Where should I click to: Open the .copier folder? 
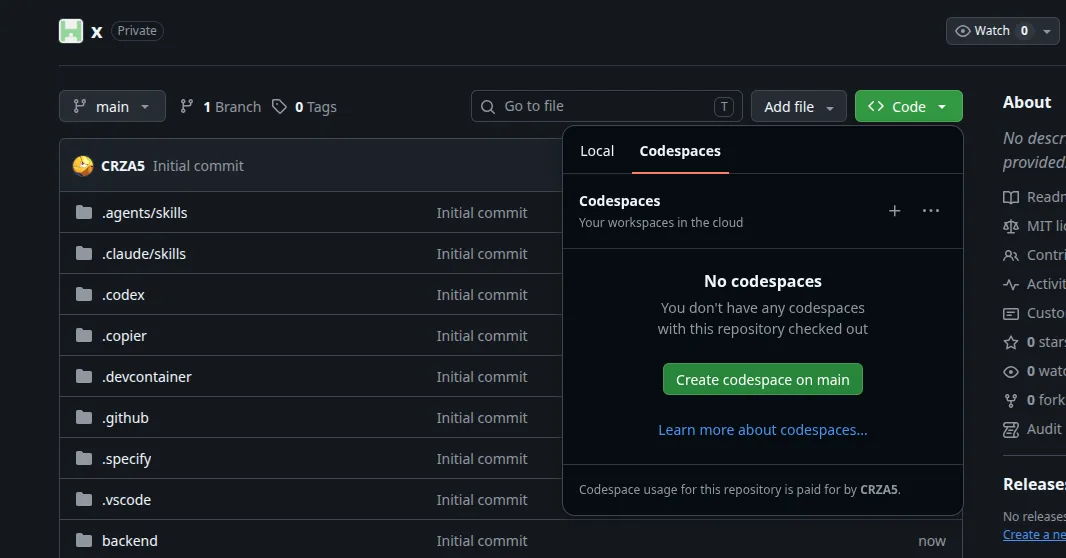[124, 336]
